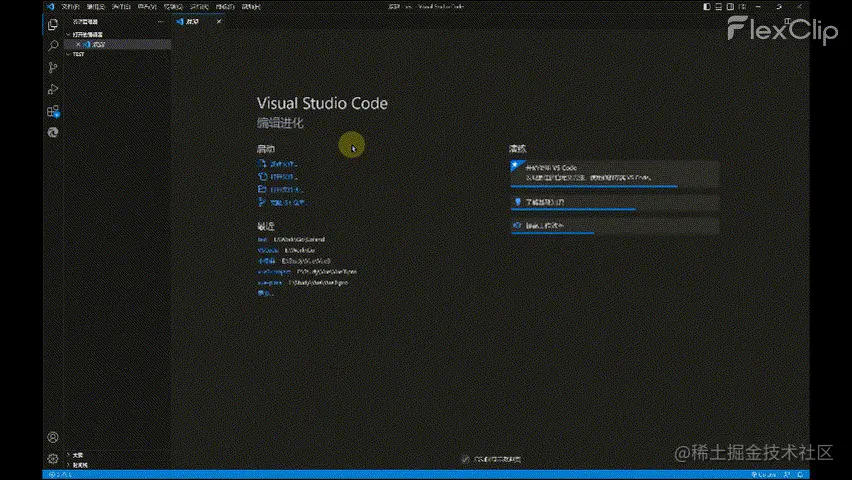The width and height of the screenshot is (852, 480).
Task: Click the Open File link
Action: point(284,177)
